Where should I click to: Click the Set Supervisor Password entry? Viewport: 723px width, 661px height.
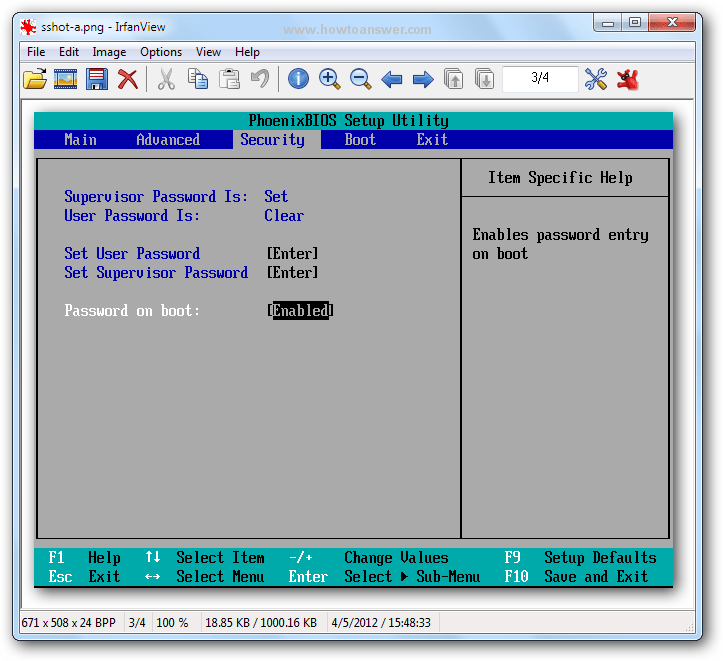[x=156, y=272]
